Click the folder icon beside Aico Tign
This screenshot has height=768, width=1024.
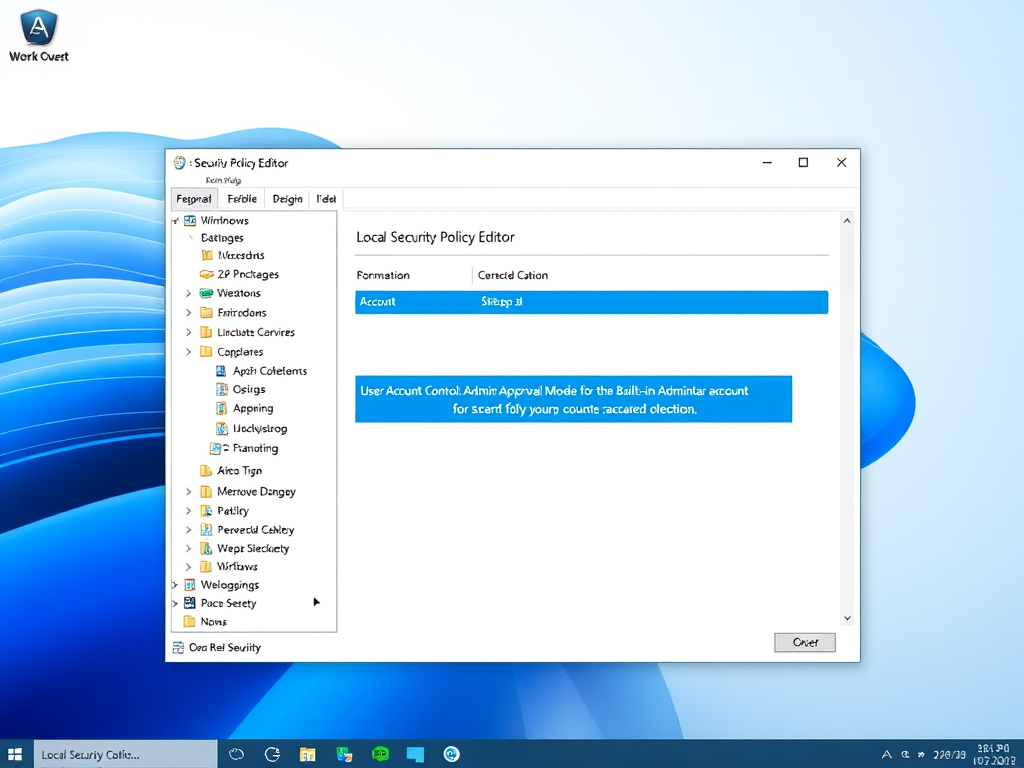pyautogui.click(x=206, y=470)
